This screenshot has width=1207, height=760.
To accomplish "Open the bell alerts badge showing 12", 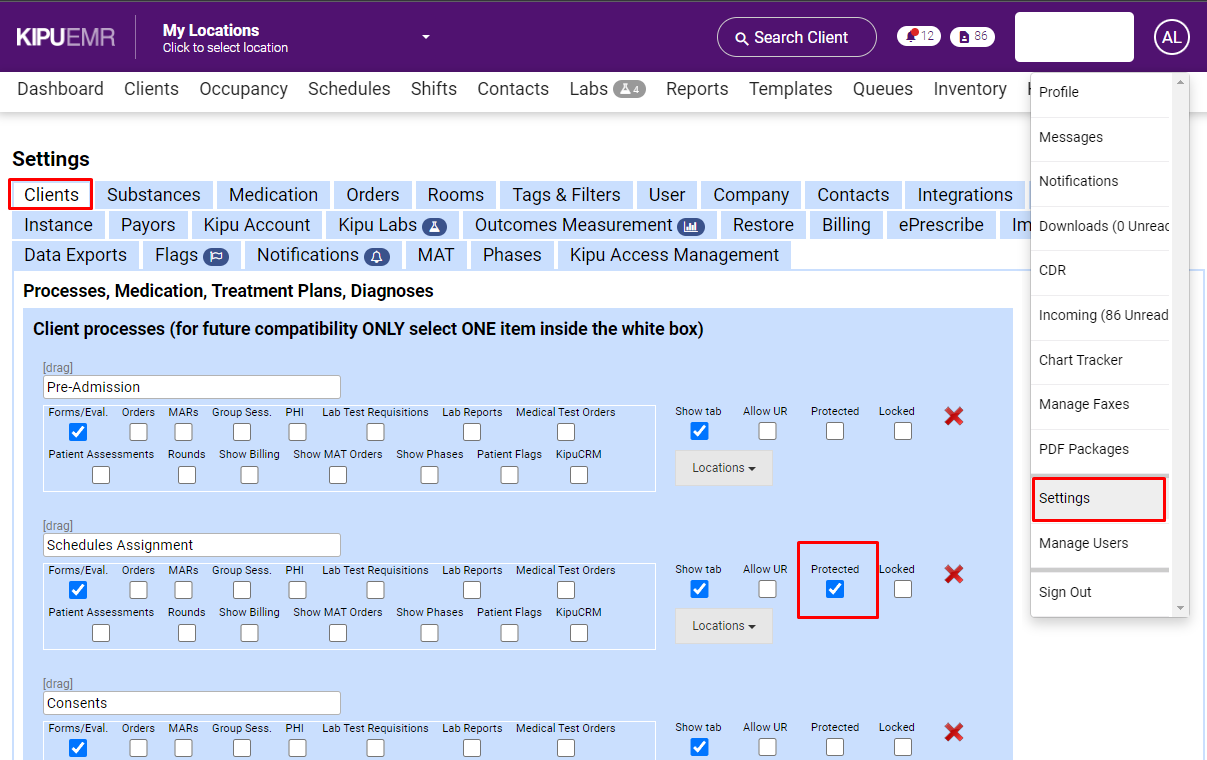I will coord(919,37).
